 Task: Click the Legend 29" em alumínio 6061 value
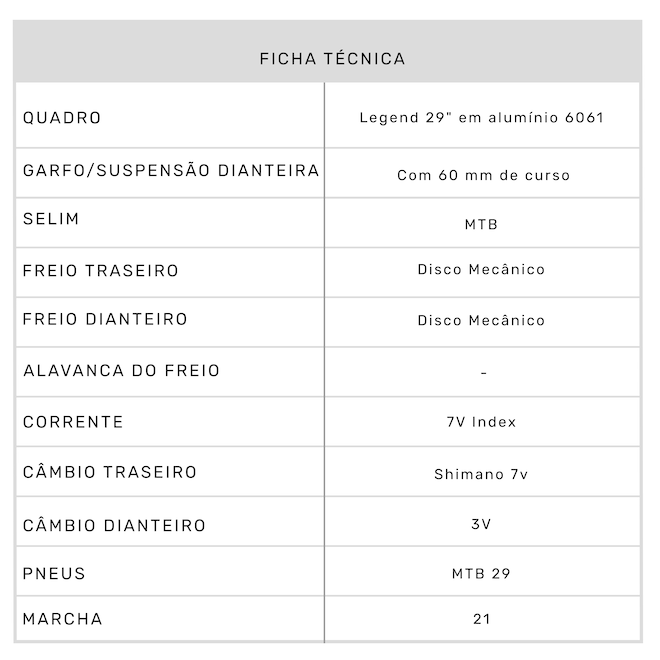(x=482, y=118)
